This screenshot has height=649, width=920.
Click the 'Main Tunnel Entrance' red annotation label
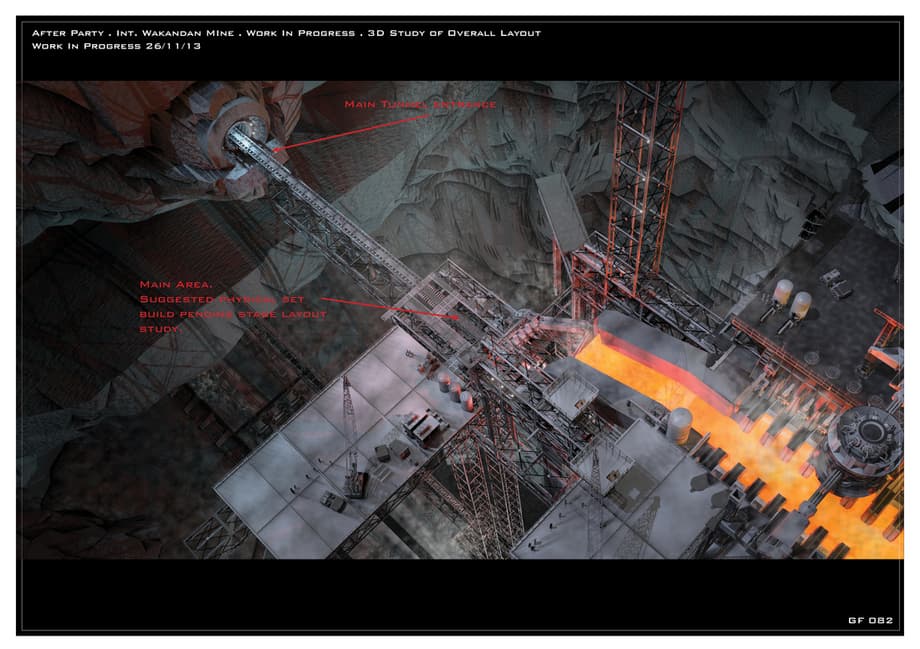click(x=420, y=104)
